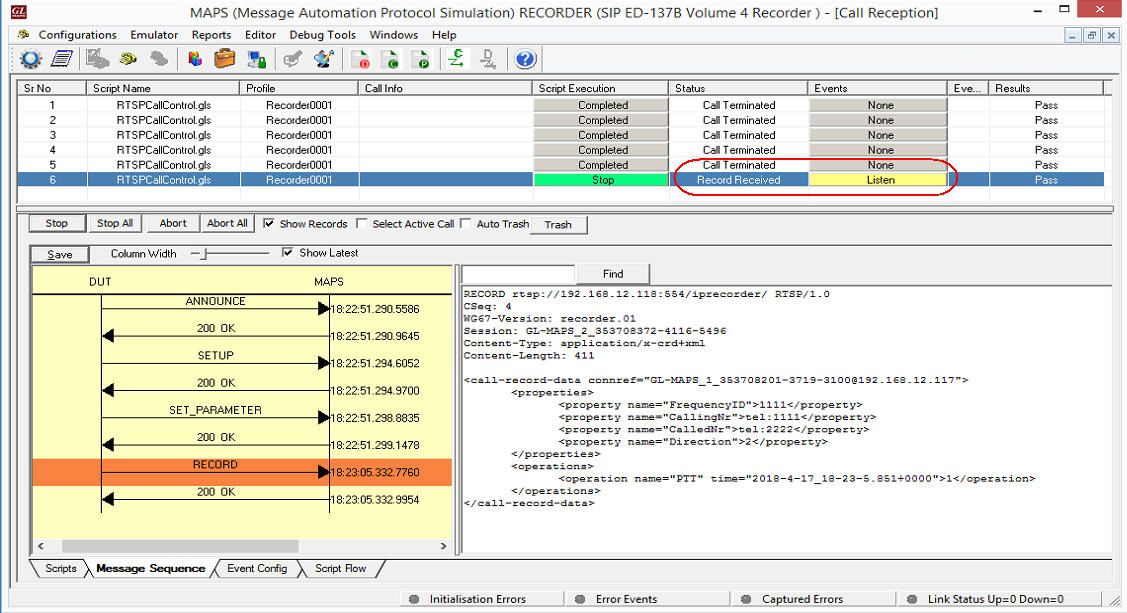Click the yellow telephone toolbar icon
This screenshot has width=1127, height=613.
(x=129, y=59)
